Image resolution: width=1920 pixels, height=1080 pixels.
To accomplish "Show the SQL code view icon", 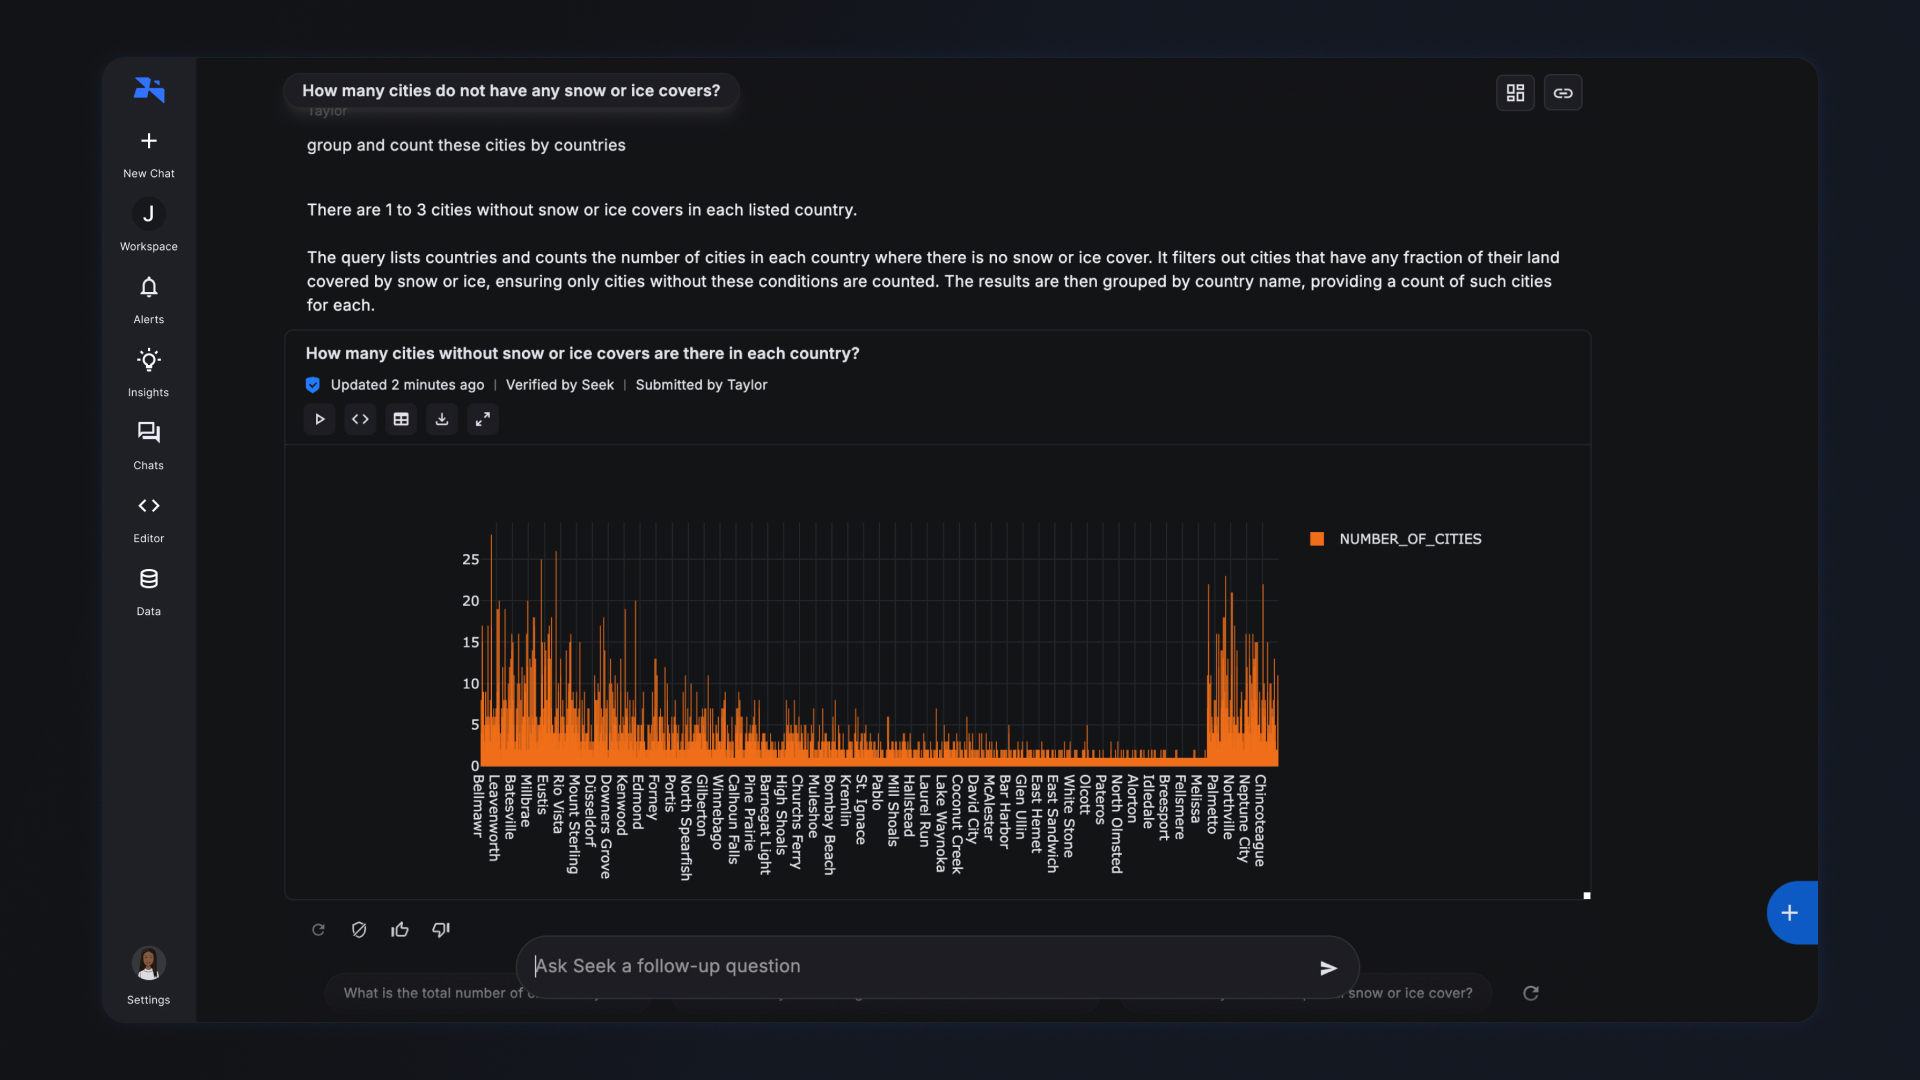I will click(x=360, y=419).
